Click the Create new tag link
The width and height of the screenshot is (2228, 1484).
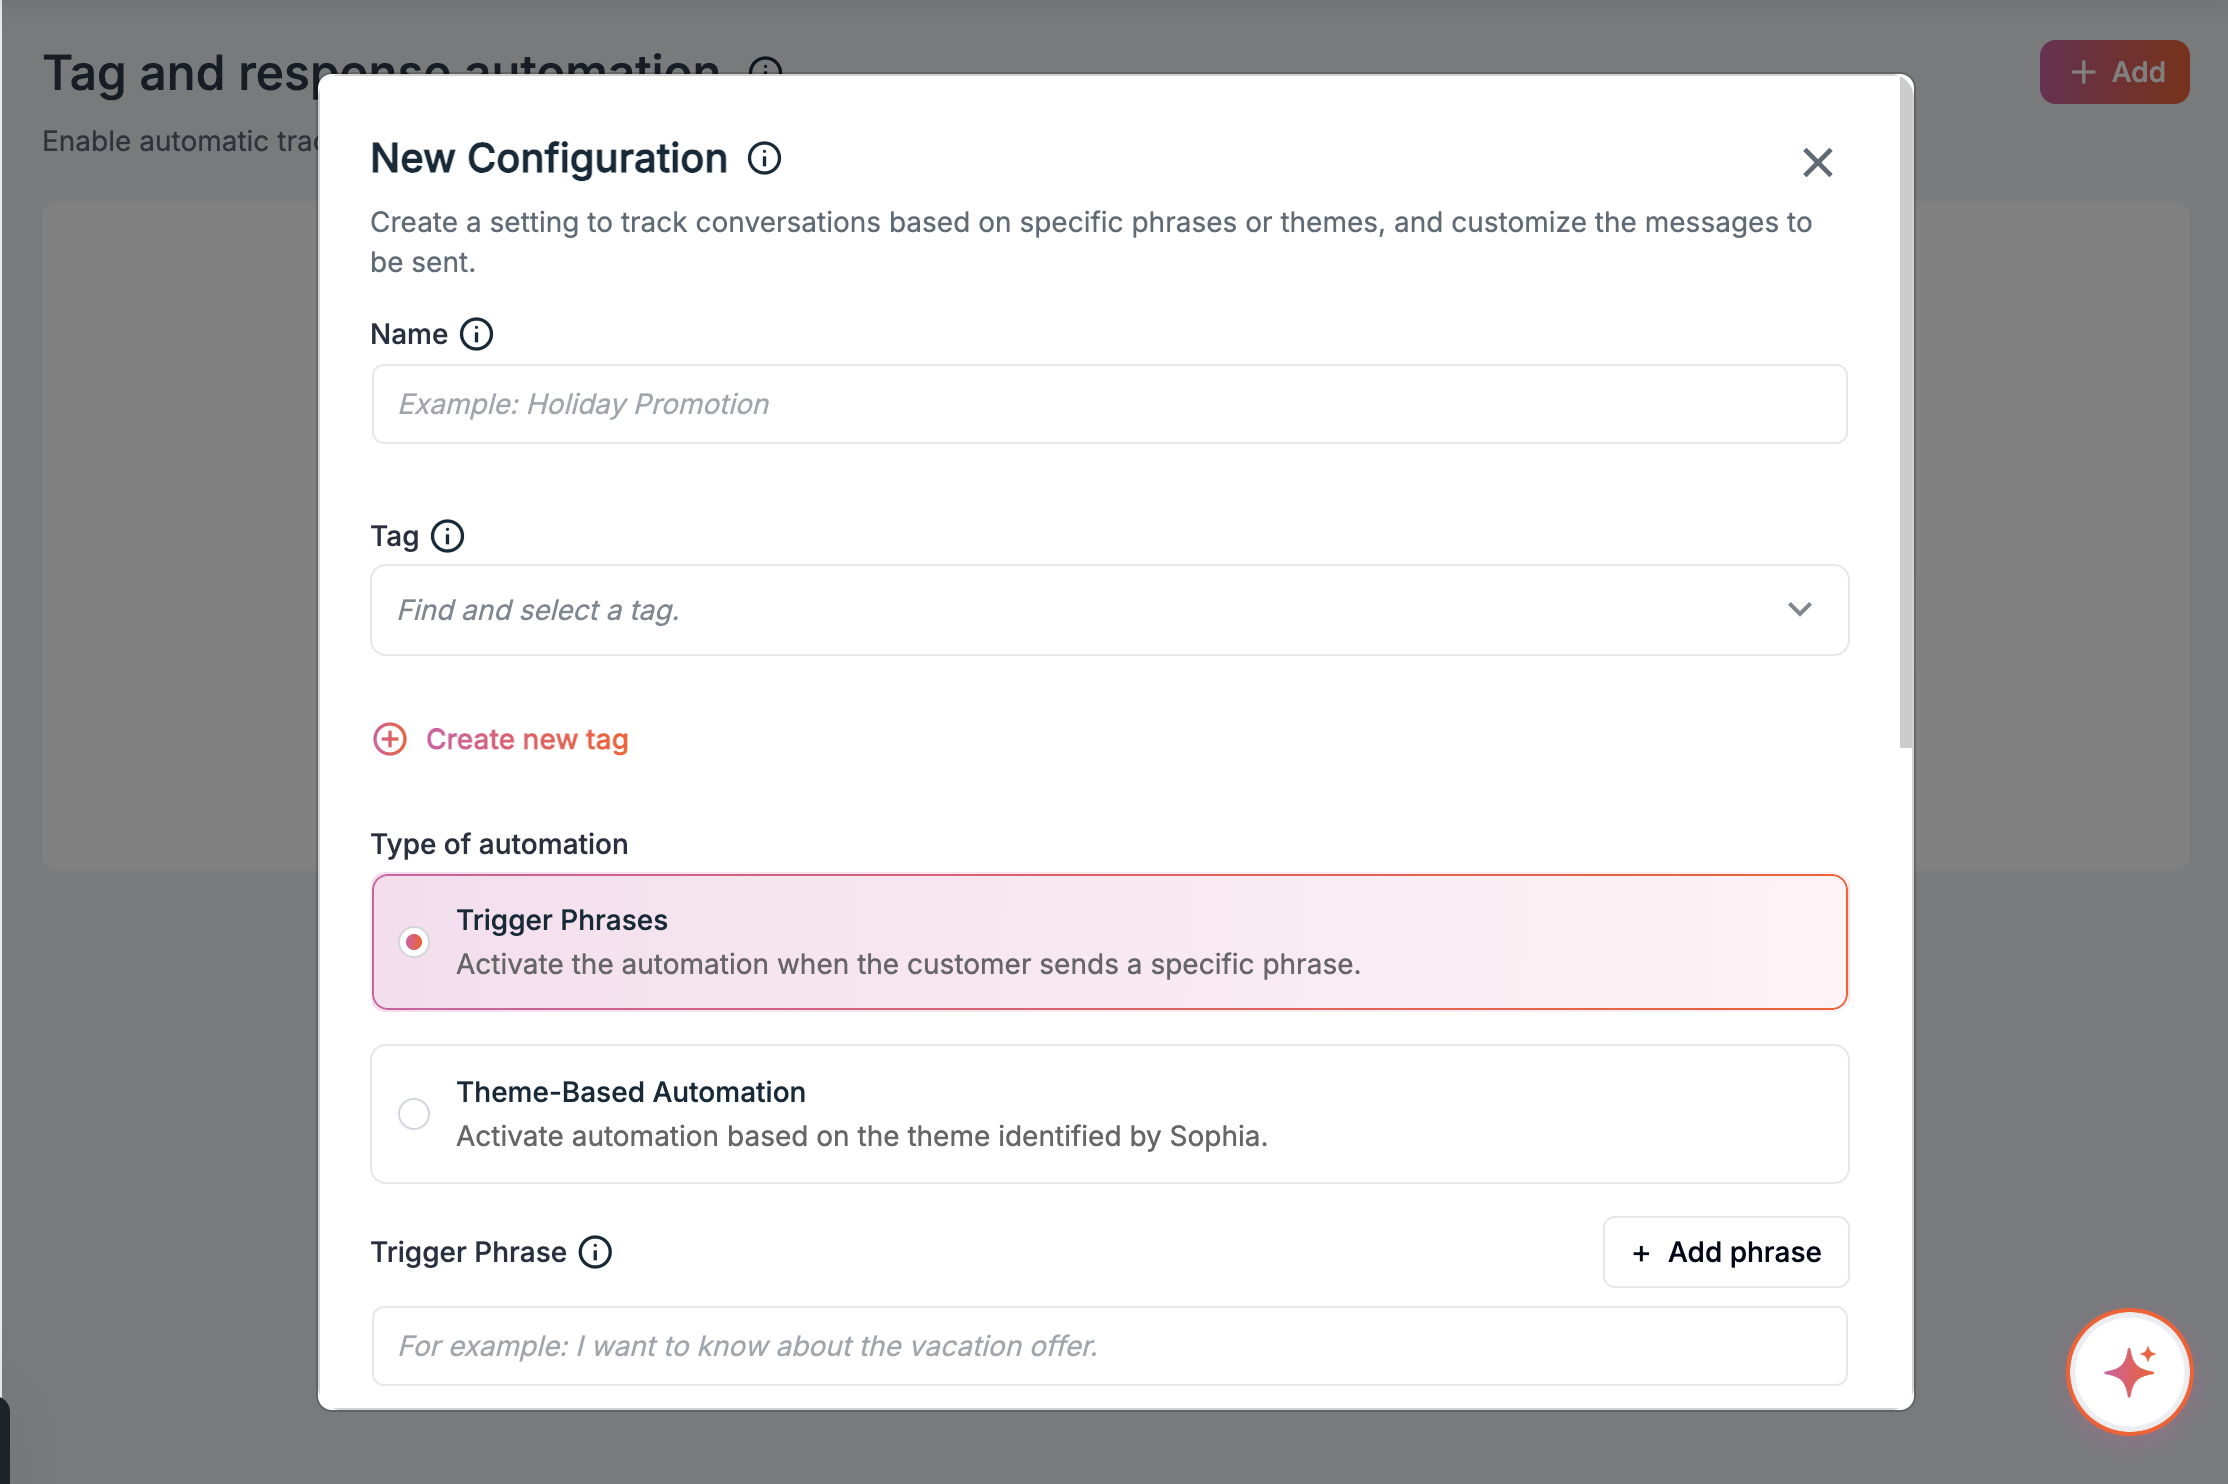point(527,739)
